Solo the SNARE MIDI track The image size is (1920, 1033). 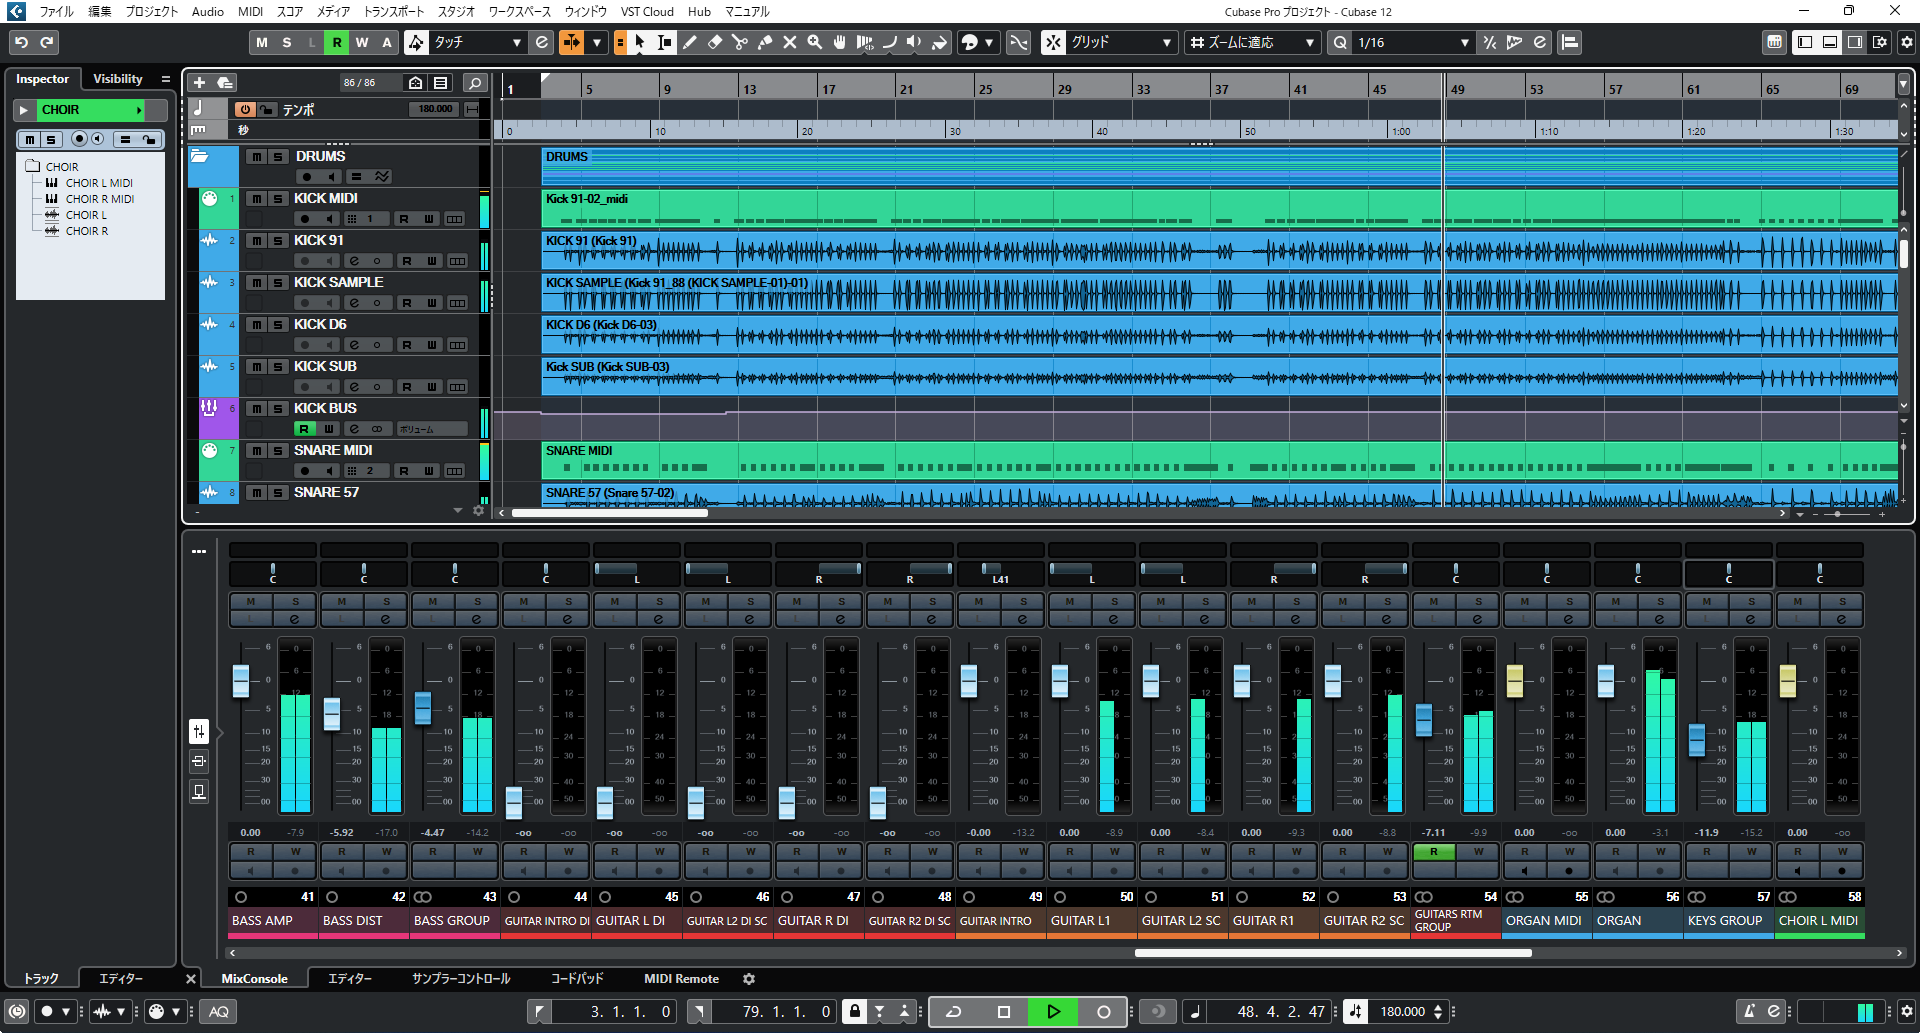[x=278, y=450]
